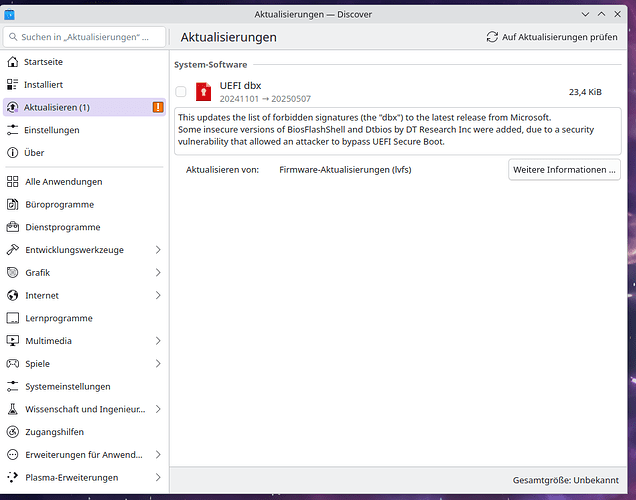This screenshot has height=500, width=636.
Task: Click Auf Aktualisierungen prüfen button
Action: tap(551, 37)
